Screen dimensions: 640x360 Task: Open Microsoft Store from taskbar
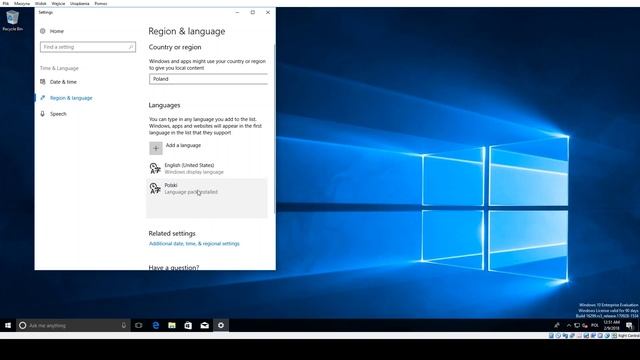[188, 325]
